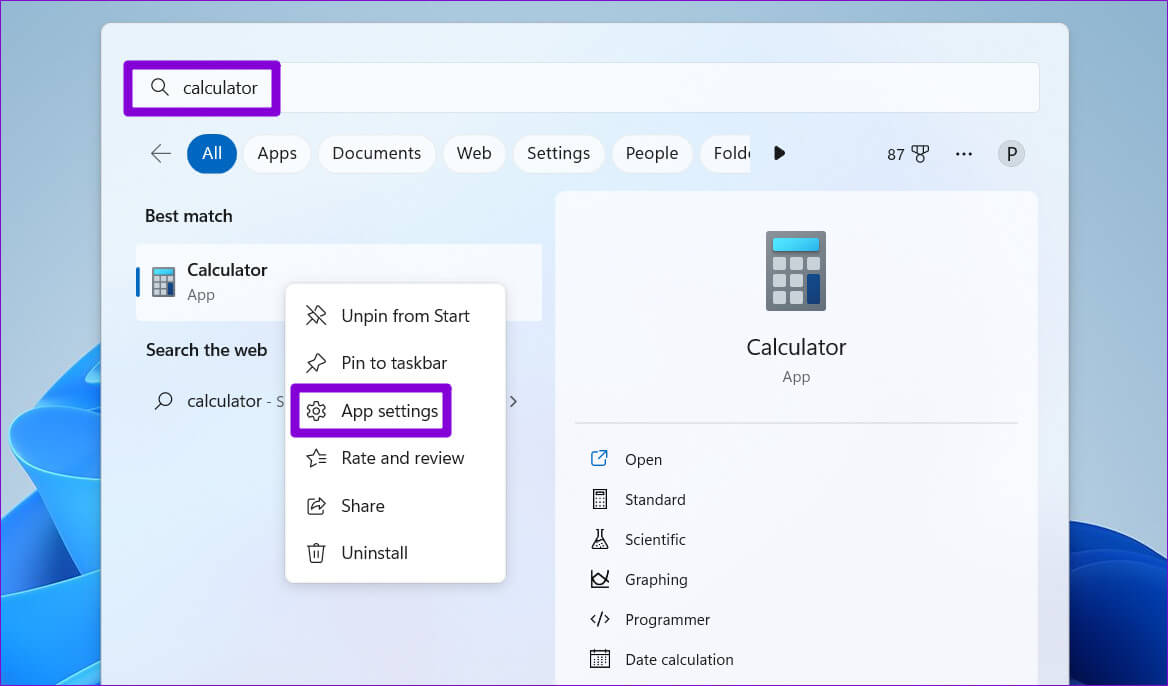Switch to the Apps filter tab
Screen dimensions: 1168x686
tap(276, 153)
